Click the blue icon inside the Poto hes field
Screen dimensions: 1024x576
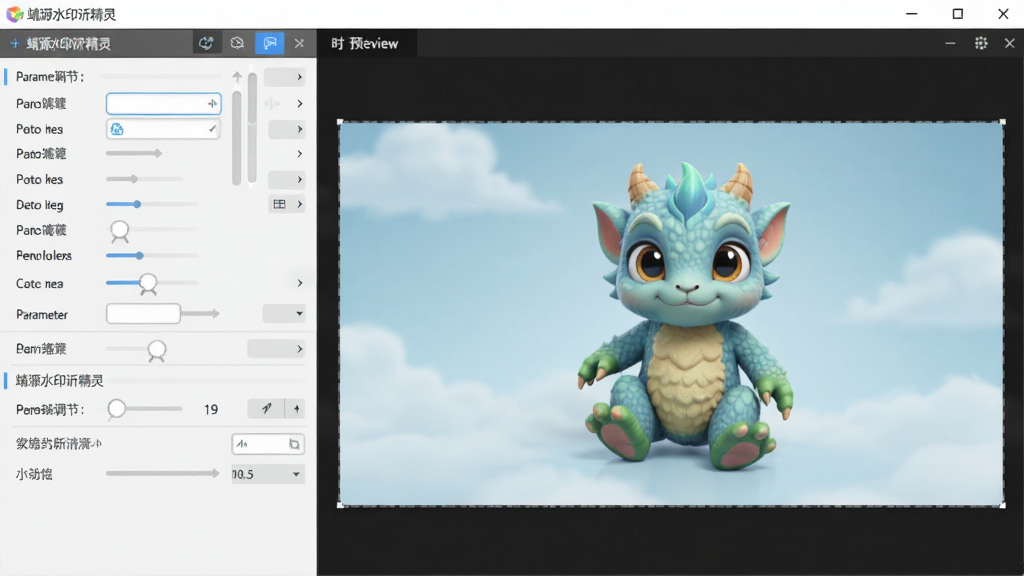117,129
